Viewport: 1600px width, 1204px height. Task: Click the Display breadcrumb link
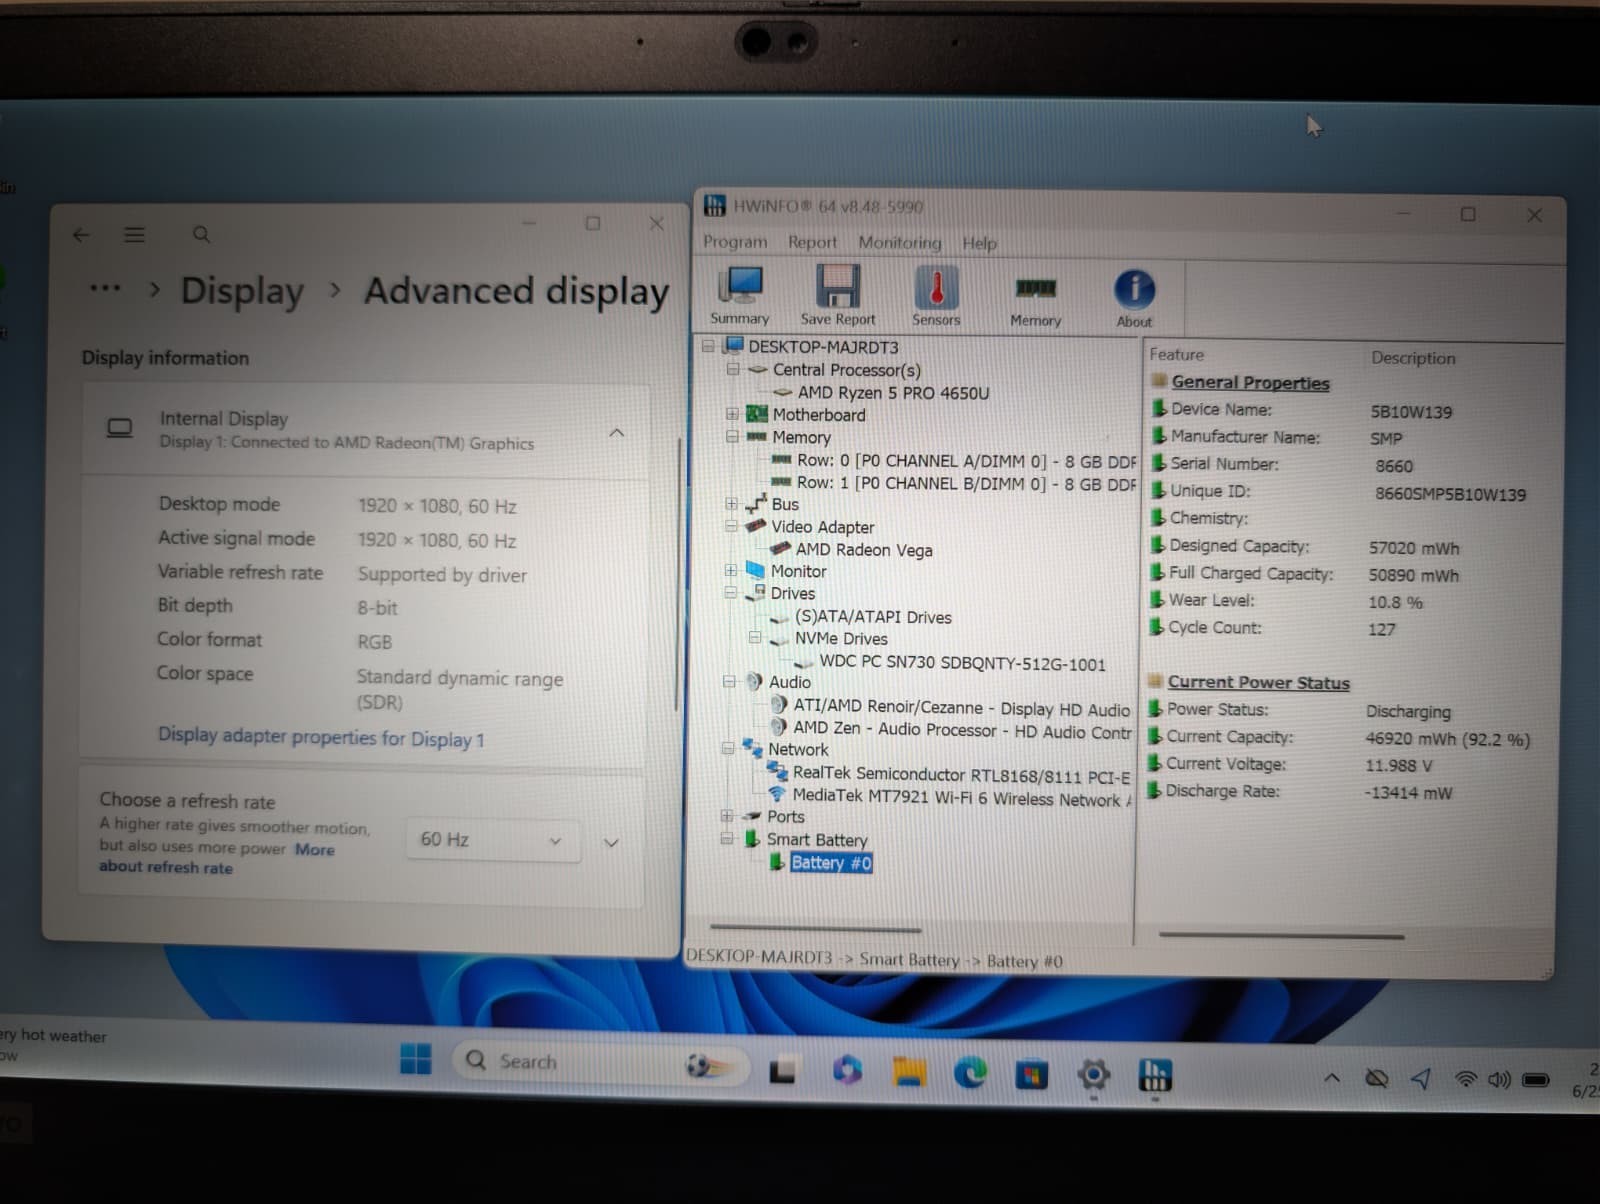(242, 291)
